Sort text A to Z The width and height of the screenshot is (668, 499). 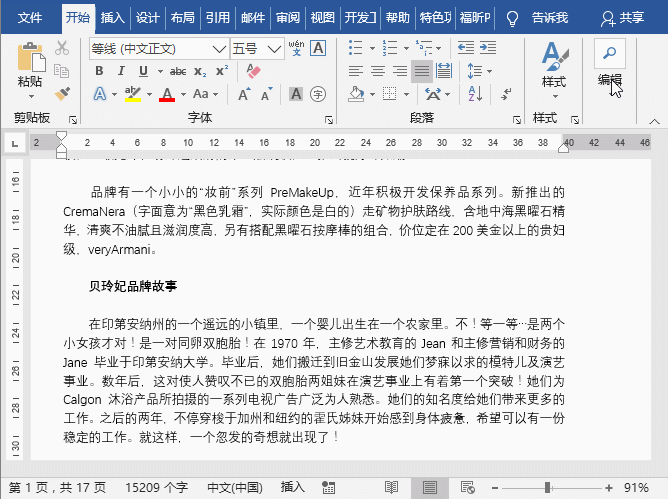[x=475, y=94]
